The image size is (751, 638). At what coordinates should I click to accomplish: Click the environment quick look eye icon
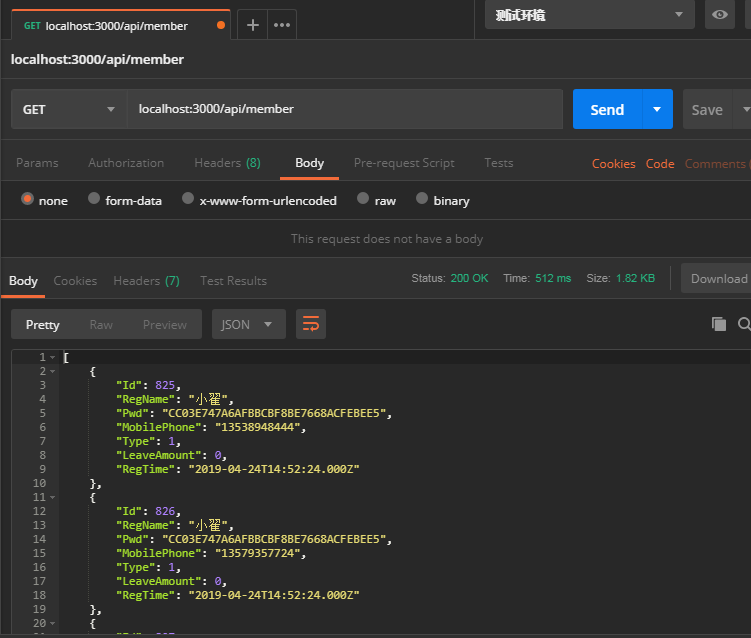pos(719,15)
